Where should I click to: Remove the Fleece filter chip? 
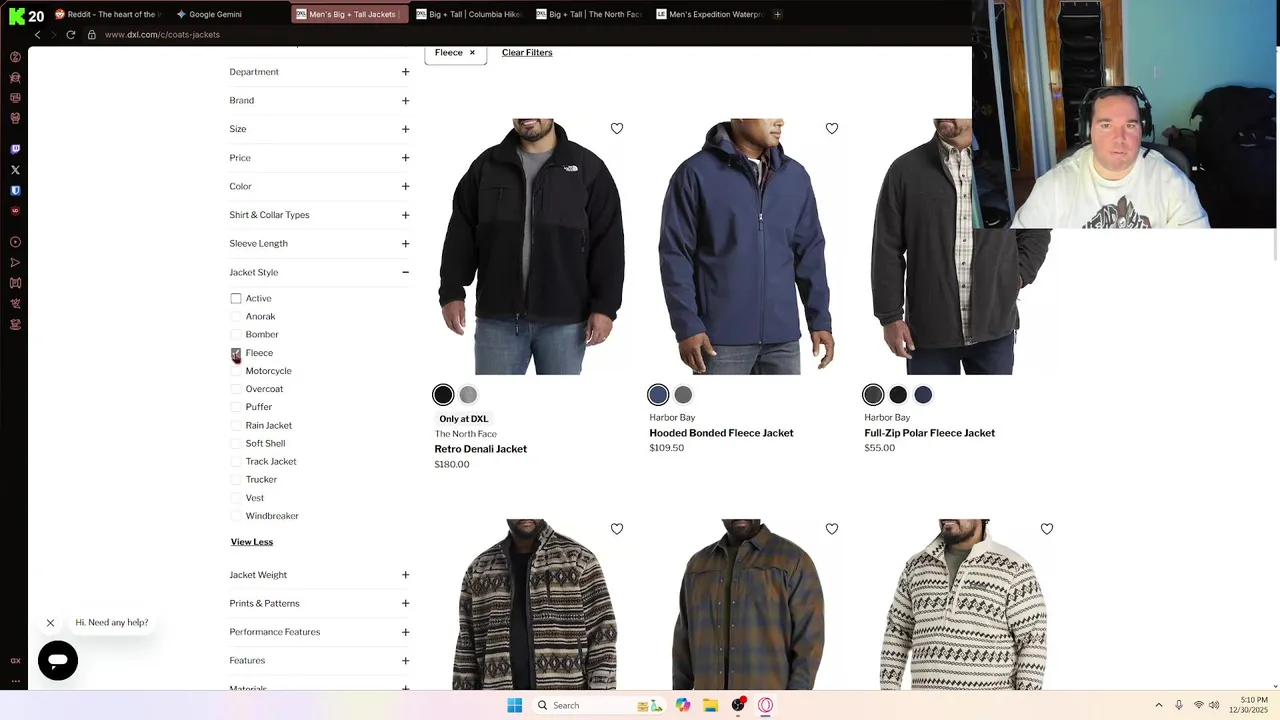(472, 53)
